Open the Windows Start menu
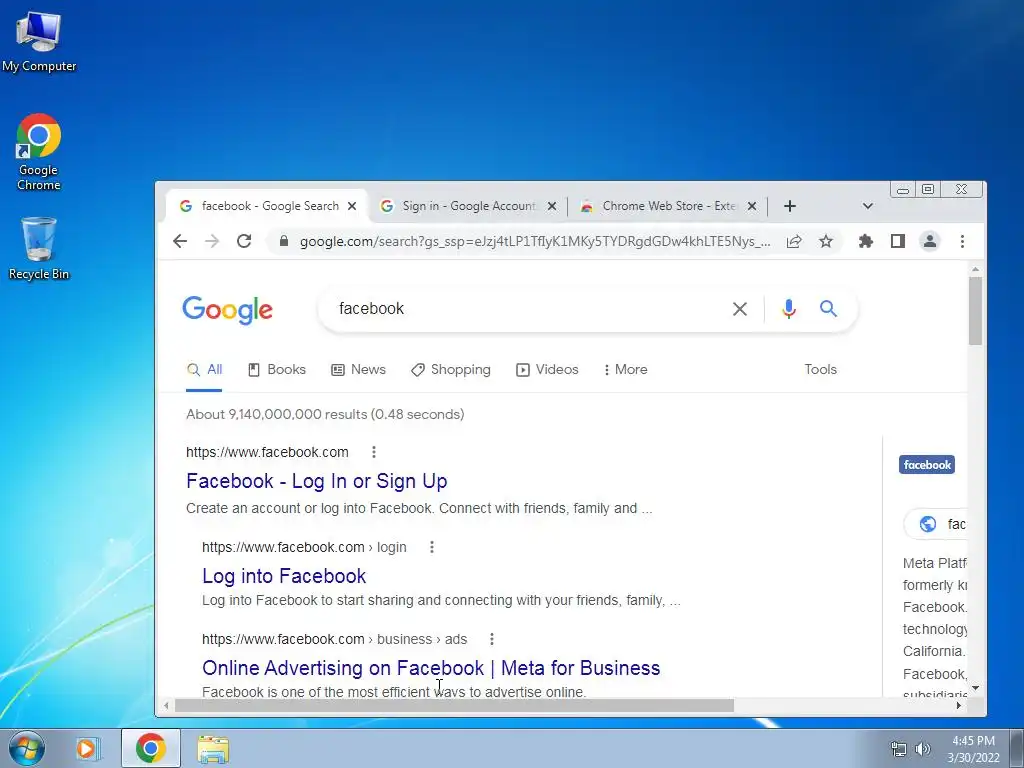 pos(27,748)
